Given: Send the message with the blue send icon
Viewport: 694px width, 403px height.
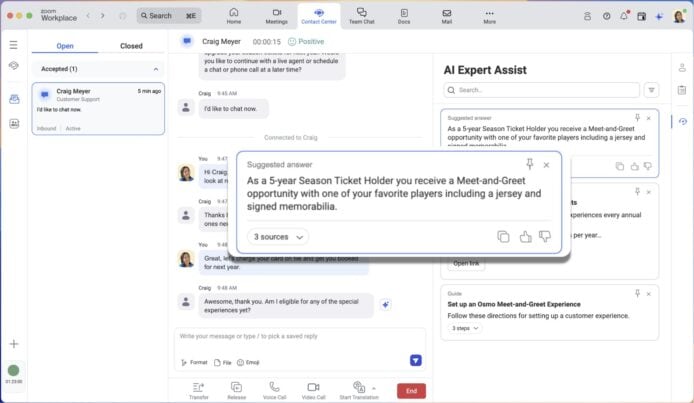Looking at the screenshot, I should [416, 360].
